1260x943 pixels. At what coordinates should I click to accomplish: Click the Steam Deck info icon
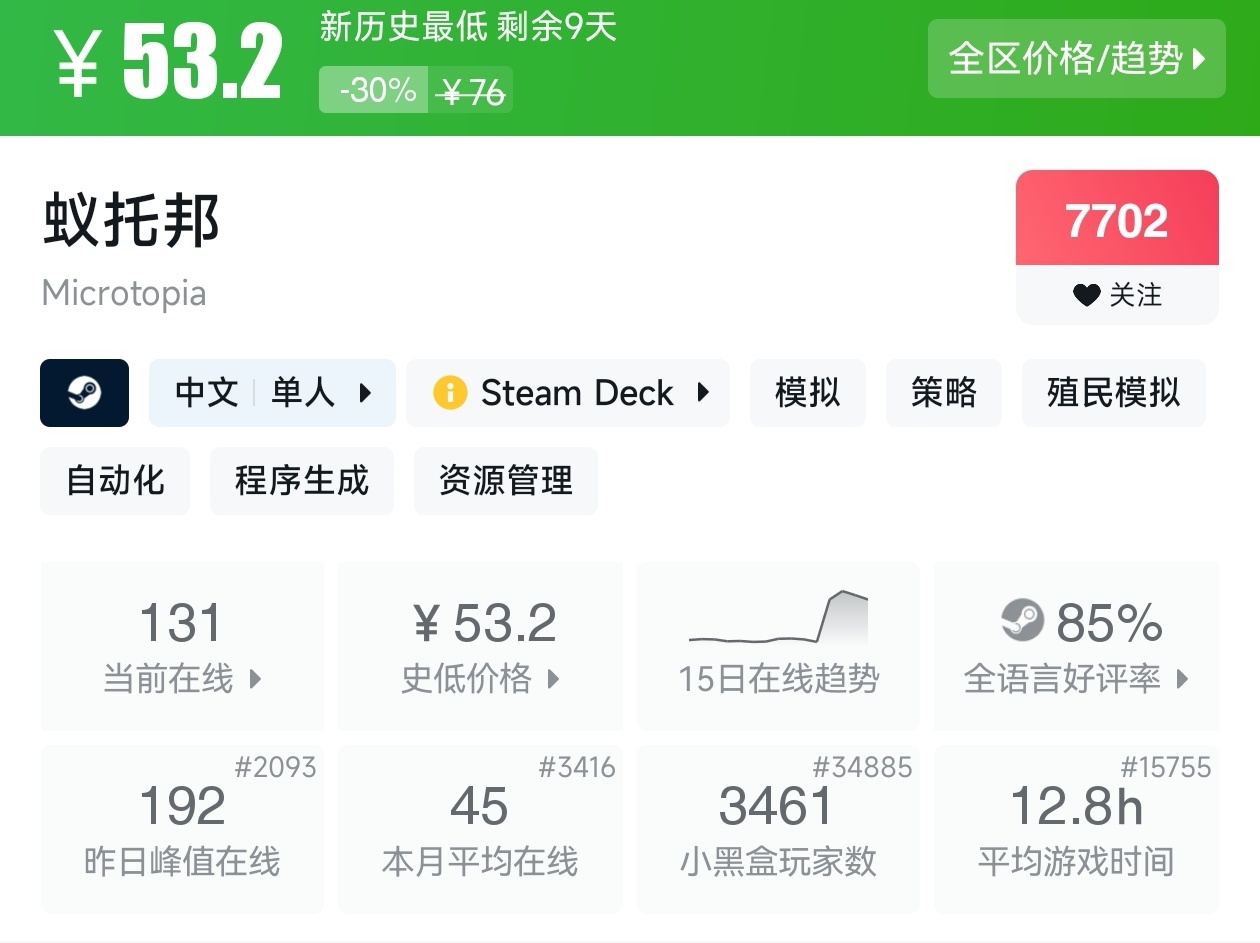tap(450, 393)
